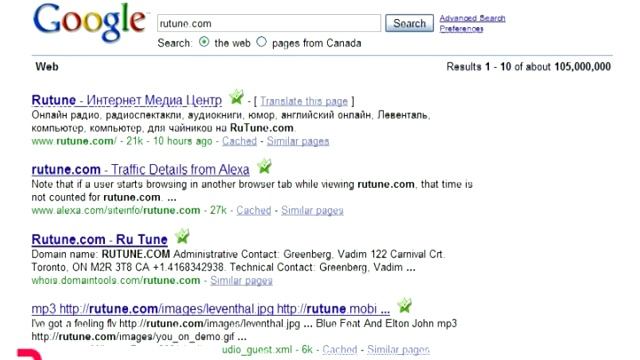Click 'Translate this page' link
Screen dimensions: 640x360
[304, 101]
